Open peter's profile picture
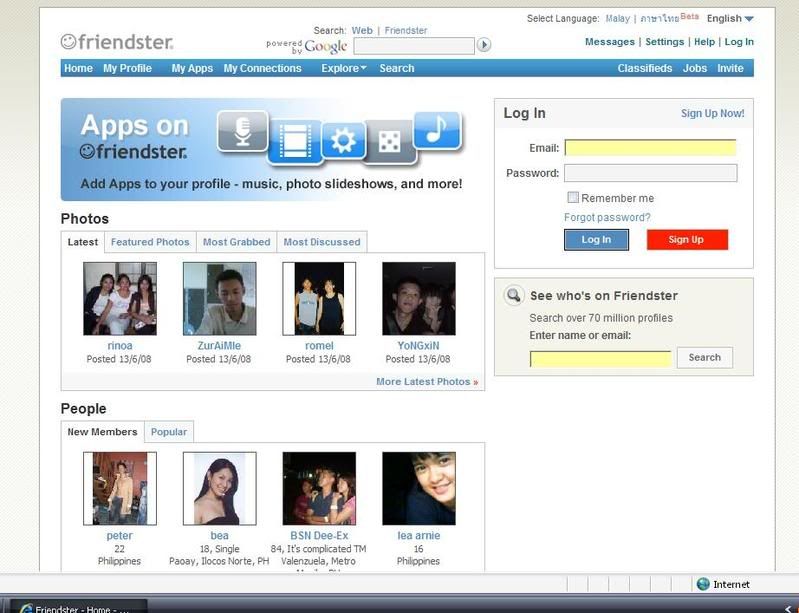 click(x=120, y=488)
